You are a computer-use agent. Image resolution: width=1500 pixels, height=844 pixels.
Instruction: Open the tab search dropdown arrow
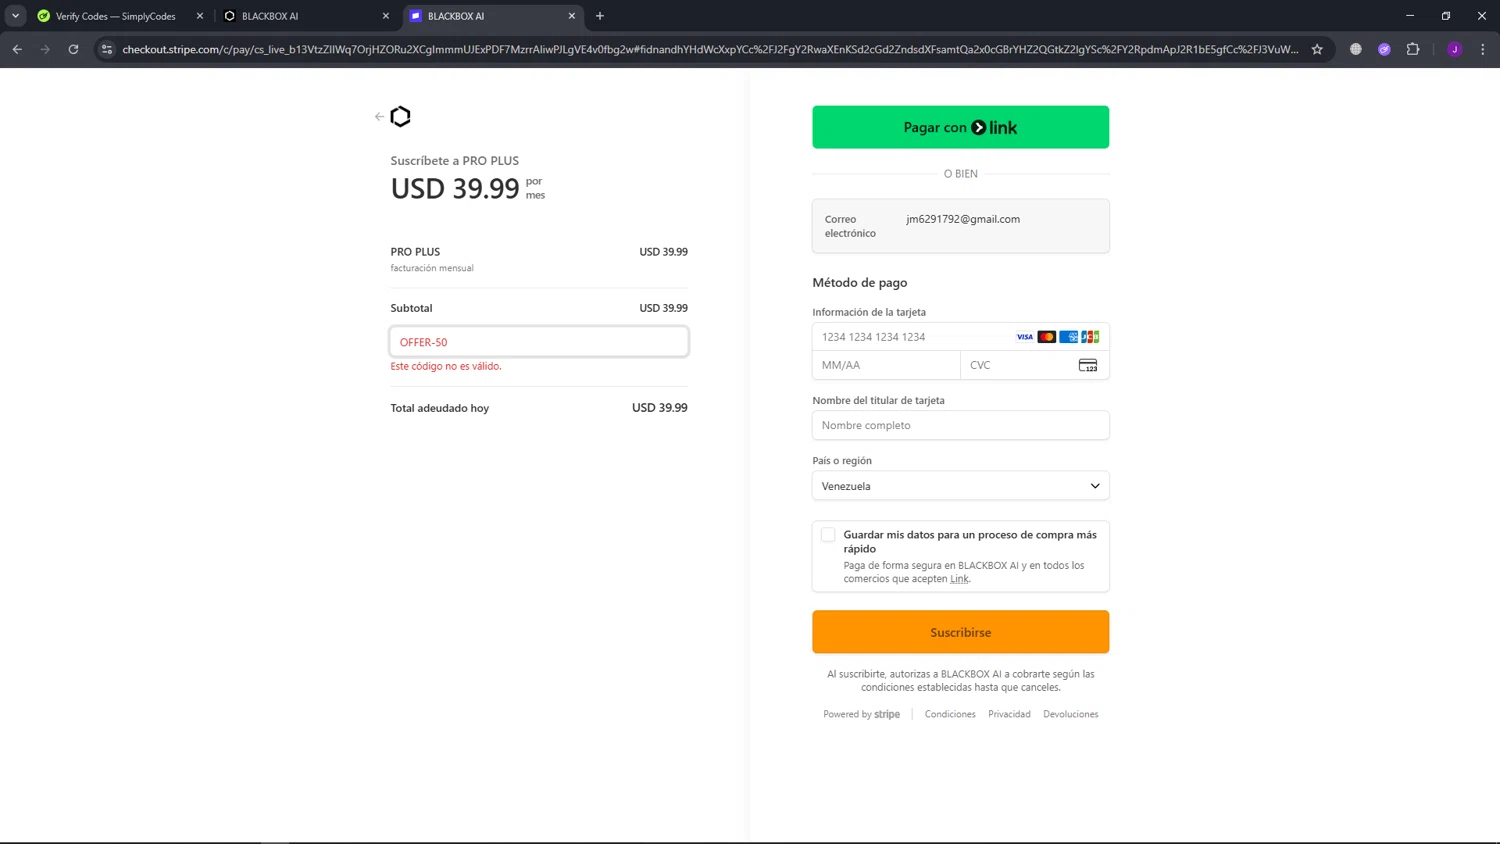(15, 16)
